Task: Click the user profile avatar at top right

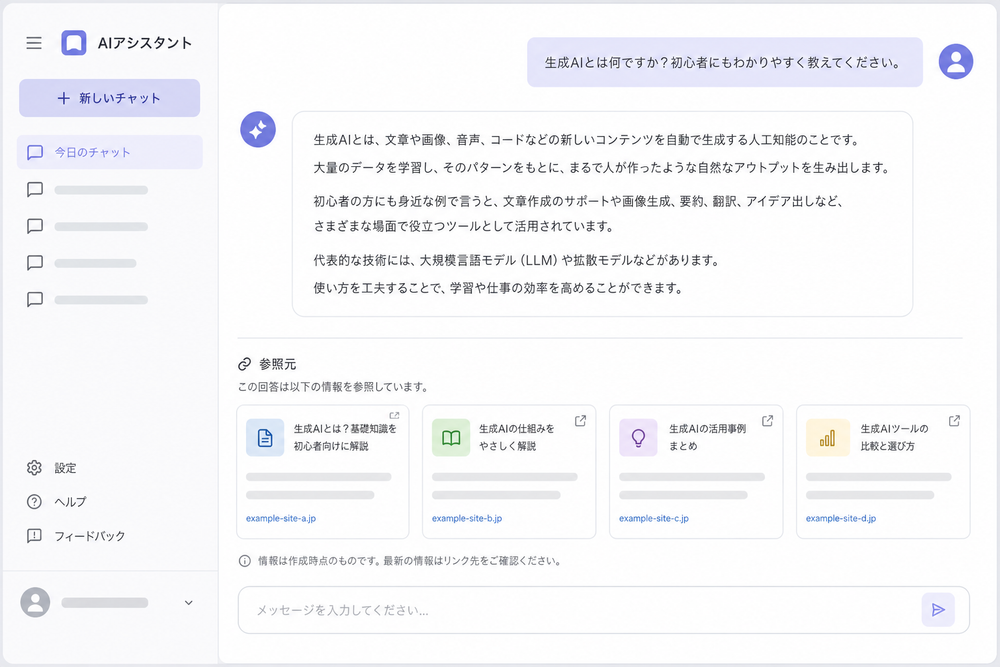Action: [x=955, y=61]
